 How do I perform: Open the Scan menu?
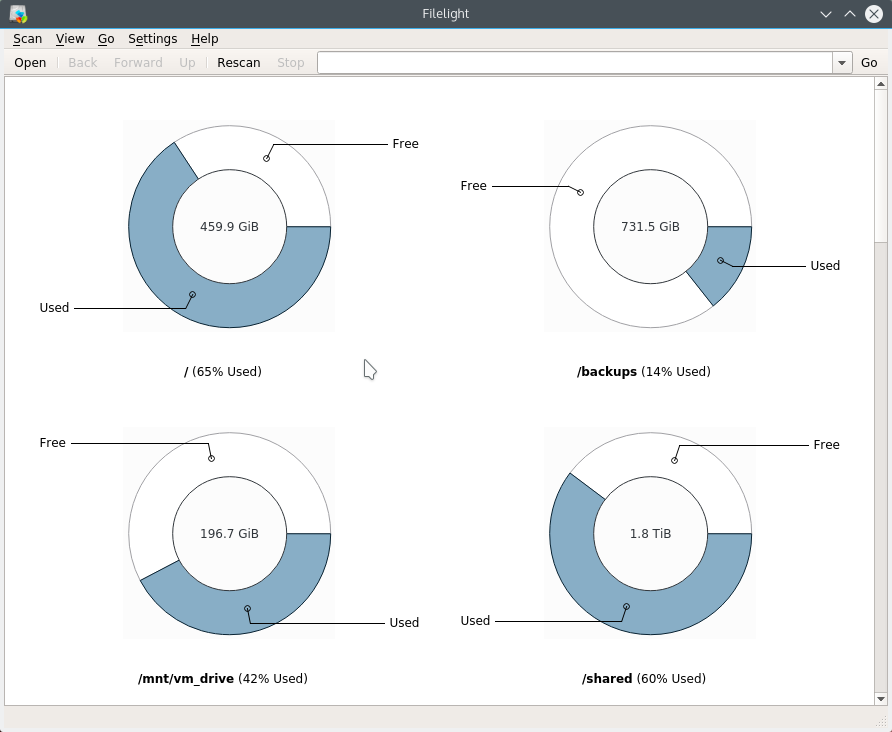click(x=27, y=38)
